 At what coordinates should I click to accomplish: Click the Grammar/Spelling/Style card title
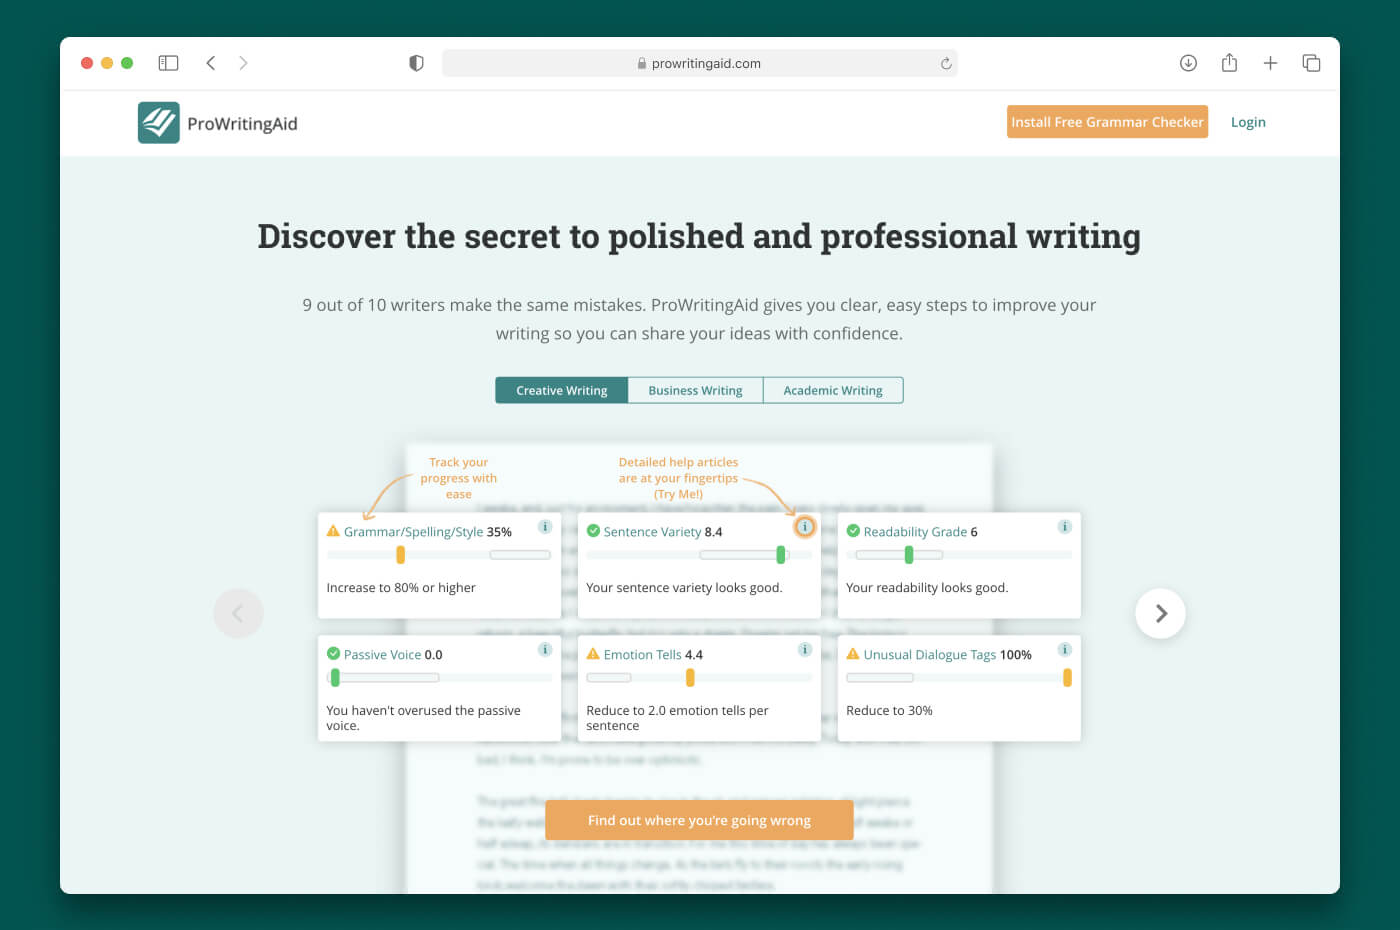[413, 532]
